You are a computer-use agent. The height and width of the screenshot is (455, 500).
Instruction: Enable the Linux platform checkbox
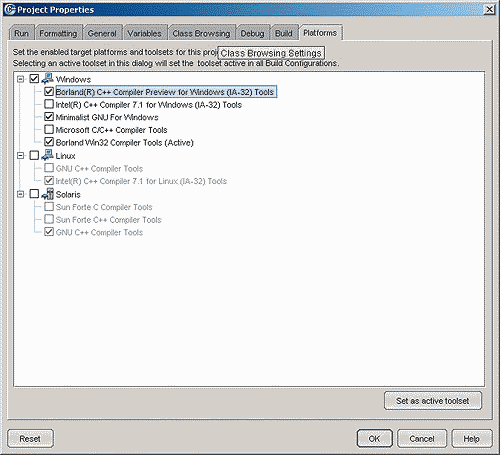(x=34, y=156)
